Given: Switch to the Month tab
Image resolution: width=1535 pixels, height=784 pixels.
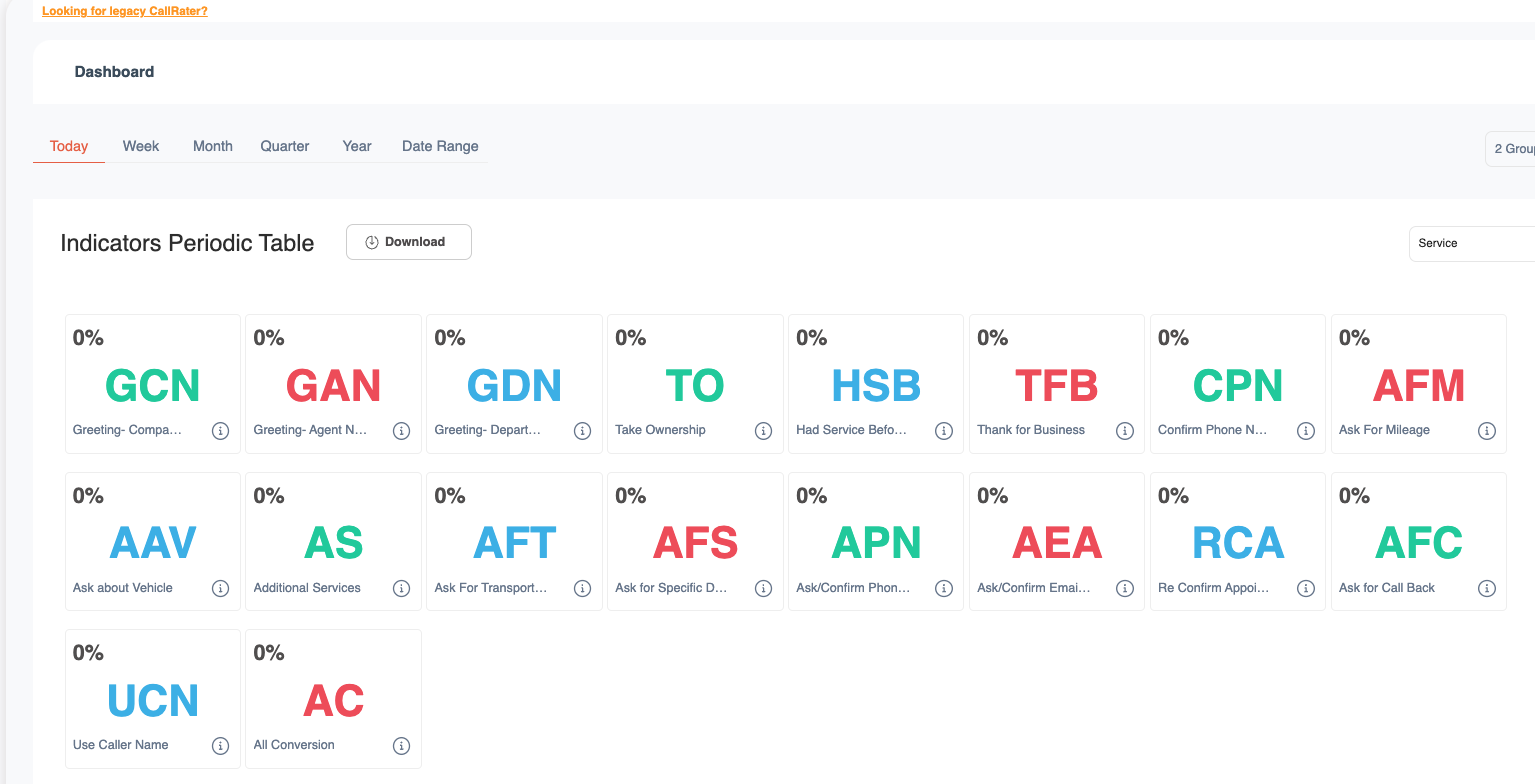Looking at the screenshot, I should point(213,146).
